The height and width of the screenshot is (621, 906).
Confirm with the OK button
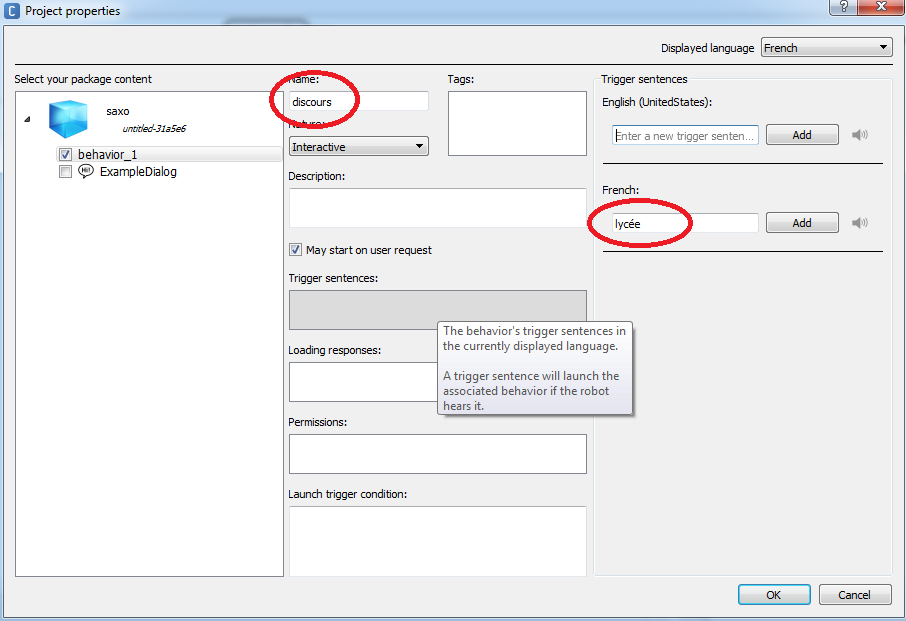(774, 594)
